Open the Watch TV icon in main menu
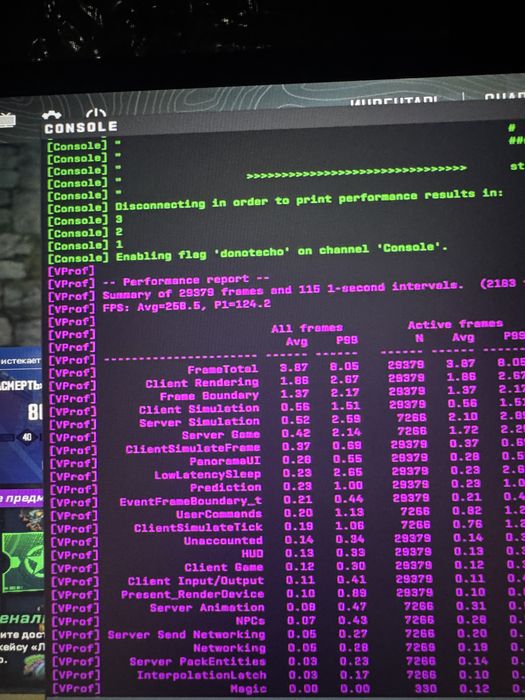Screen dimensions: 525x700 point(7,120)
